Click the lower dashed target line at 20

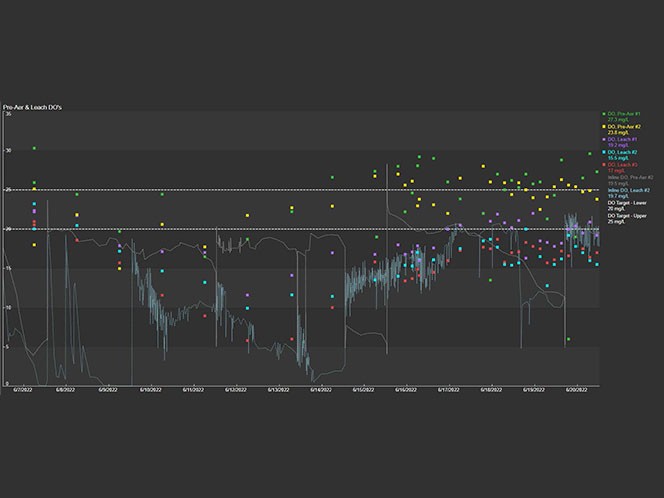pyautogui.click(x=300, y=229)
